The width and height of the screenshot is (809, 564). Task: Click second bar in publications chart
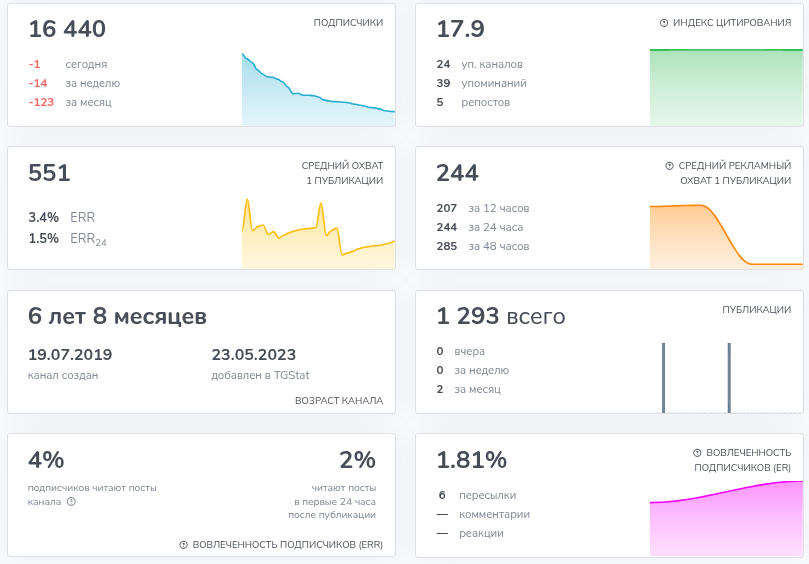pos(729,378)
